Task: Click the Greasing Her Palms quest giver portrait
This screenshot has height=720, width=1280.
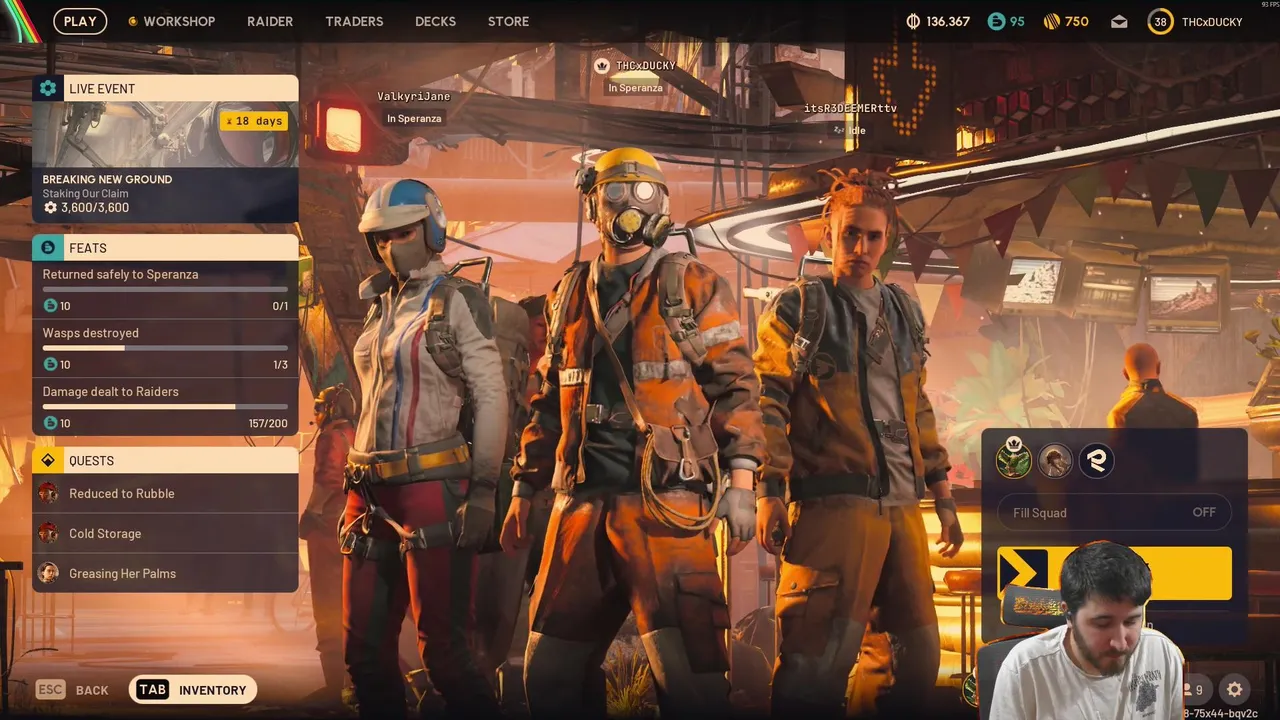Action: (x=48, y=573)
